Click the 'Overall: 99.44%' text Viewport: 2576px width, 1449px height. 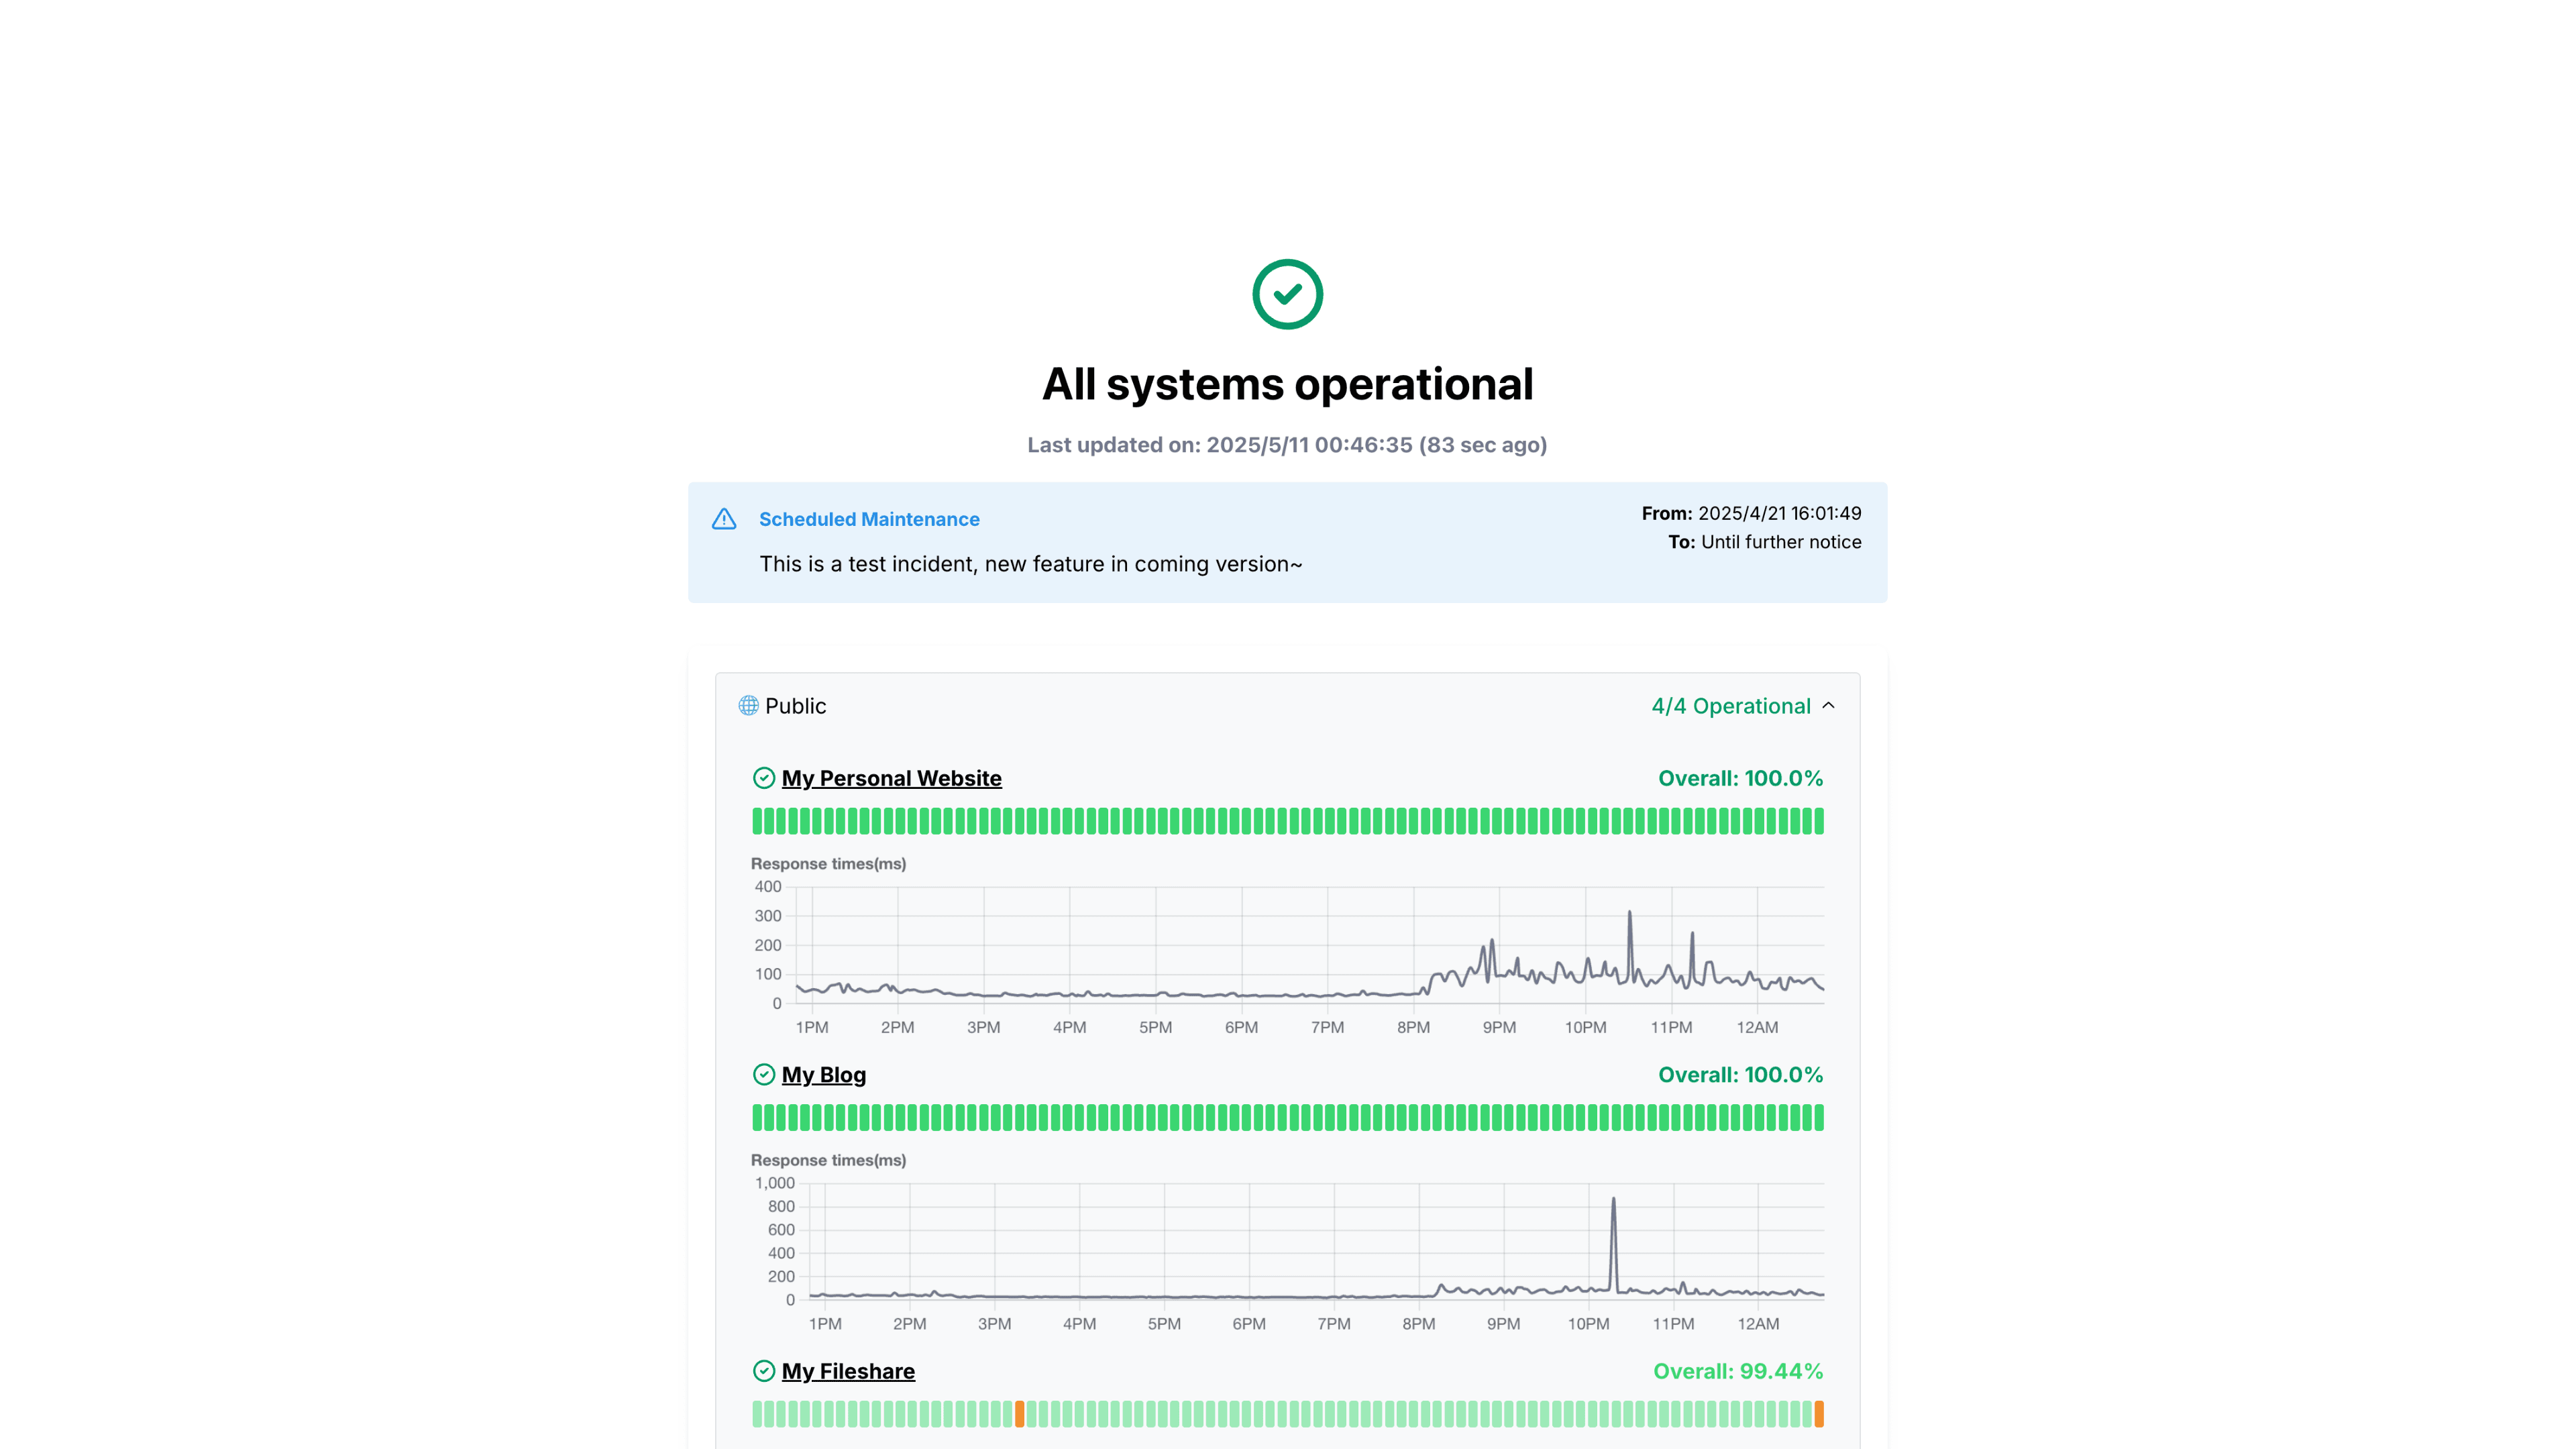pos(1738,1371)
